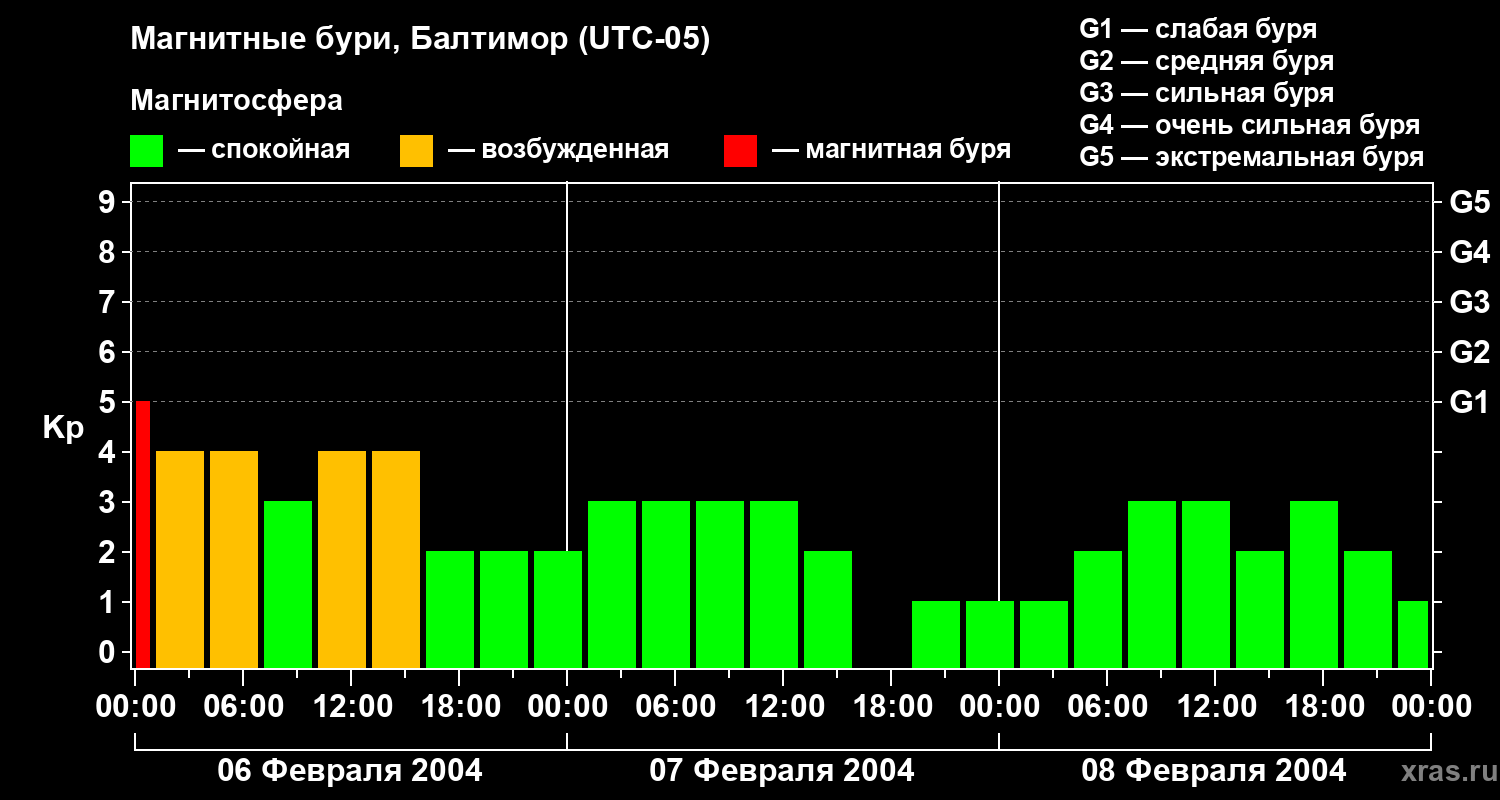Click the '06:00' label under 07 Февраля
Image resolution: width=1500 pixels, height=800 pixels.
tap(675, 706)
